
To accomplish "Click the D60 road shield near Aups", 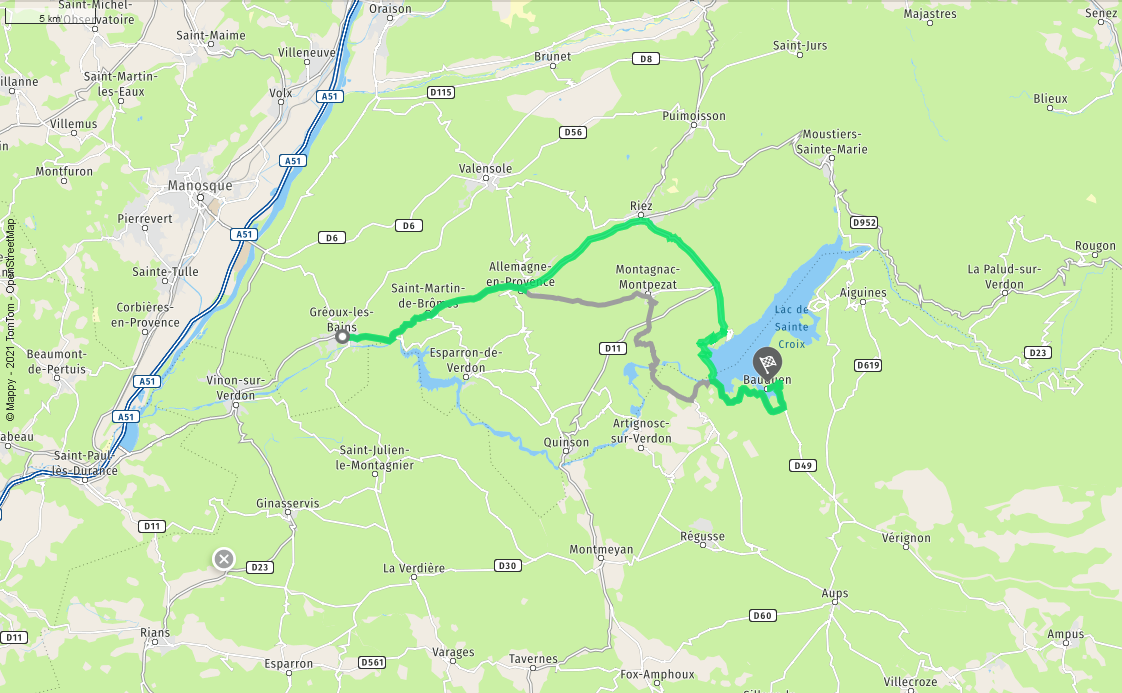I will (x=763, y=615).
